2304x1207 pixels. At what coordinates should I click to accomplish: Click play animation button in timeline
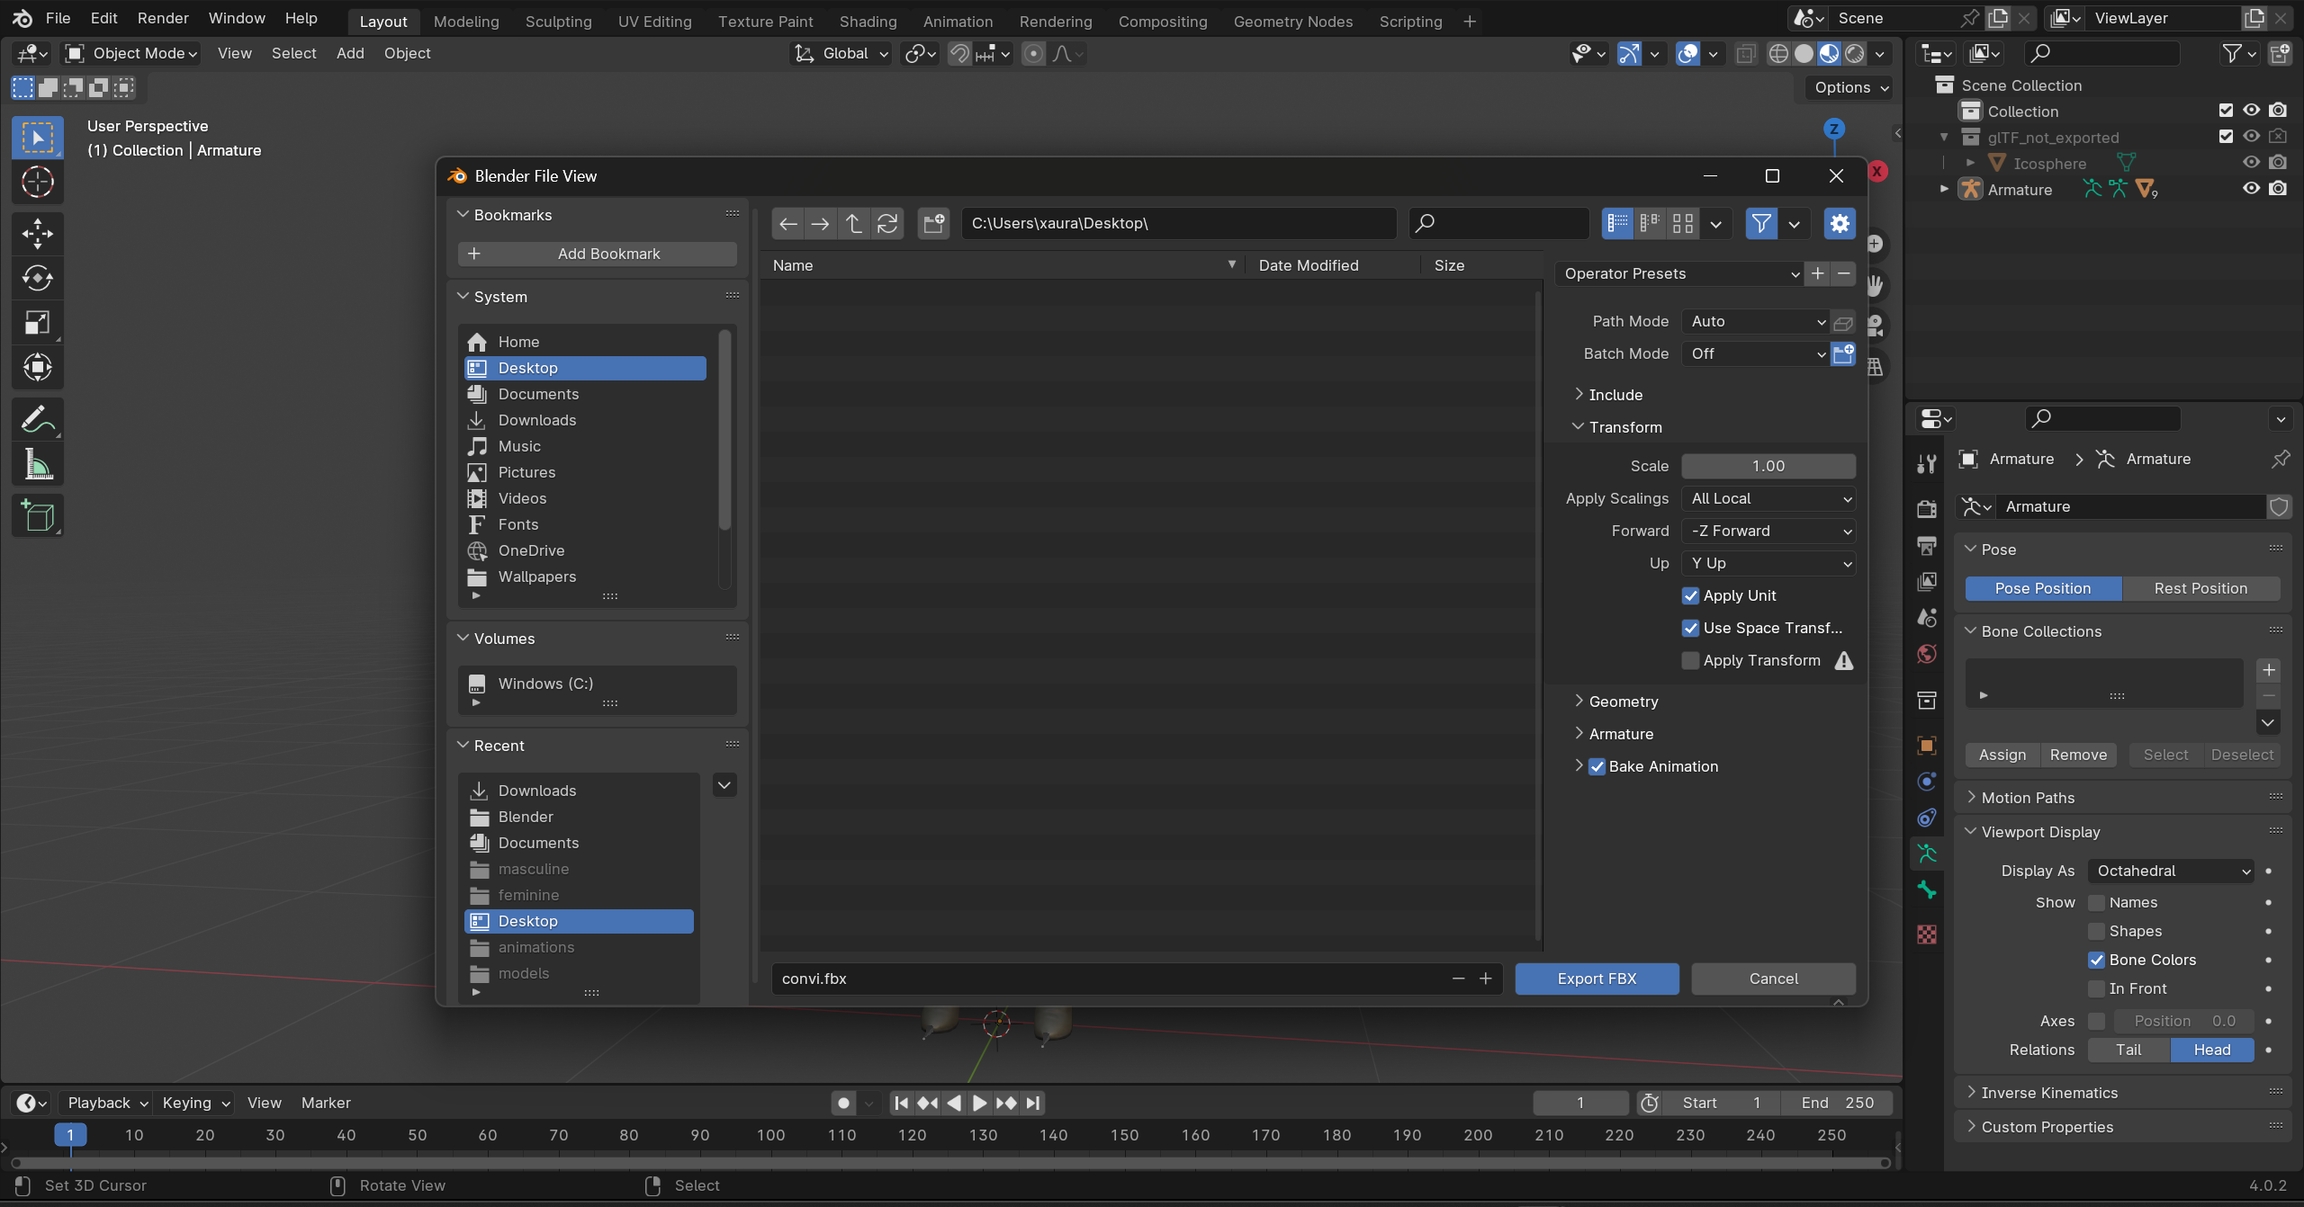[x=979, y=1103]
